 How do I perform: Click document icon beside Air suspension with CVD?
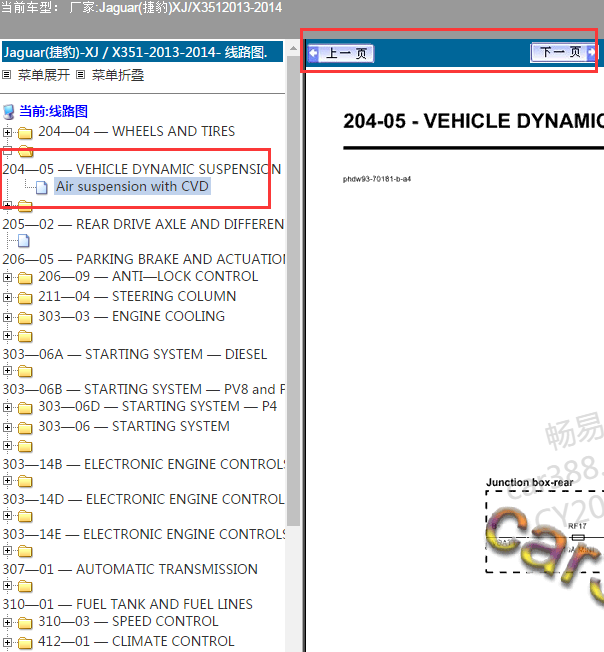coord(42,188)
